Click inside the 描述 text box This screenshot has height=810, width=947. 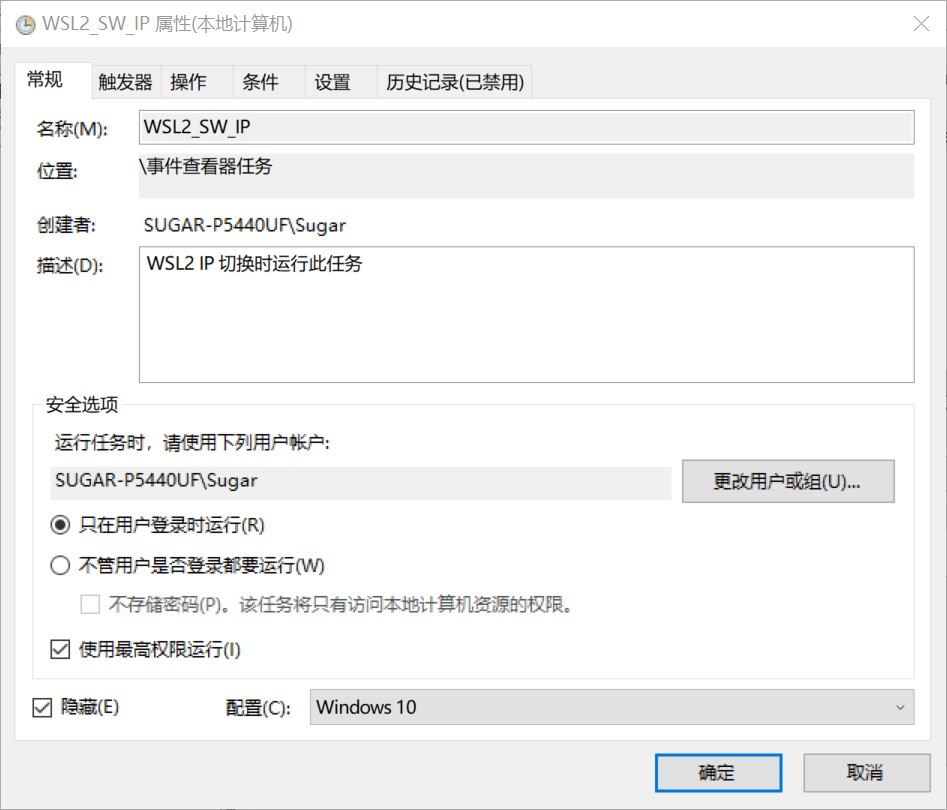526,314
